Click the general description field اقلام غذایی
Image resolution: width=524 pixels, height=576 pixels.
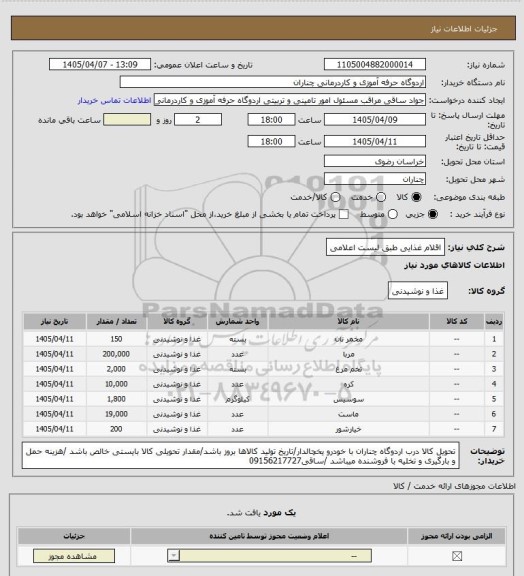coord(385,248)
